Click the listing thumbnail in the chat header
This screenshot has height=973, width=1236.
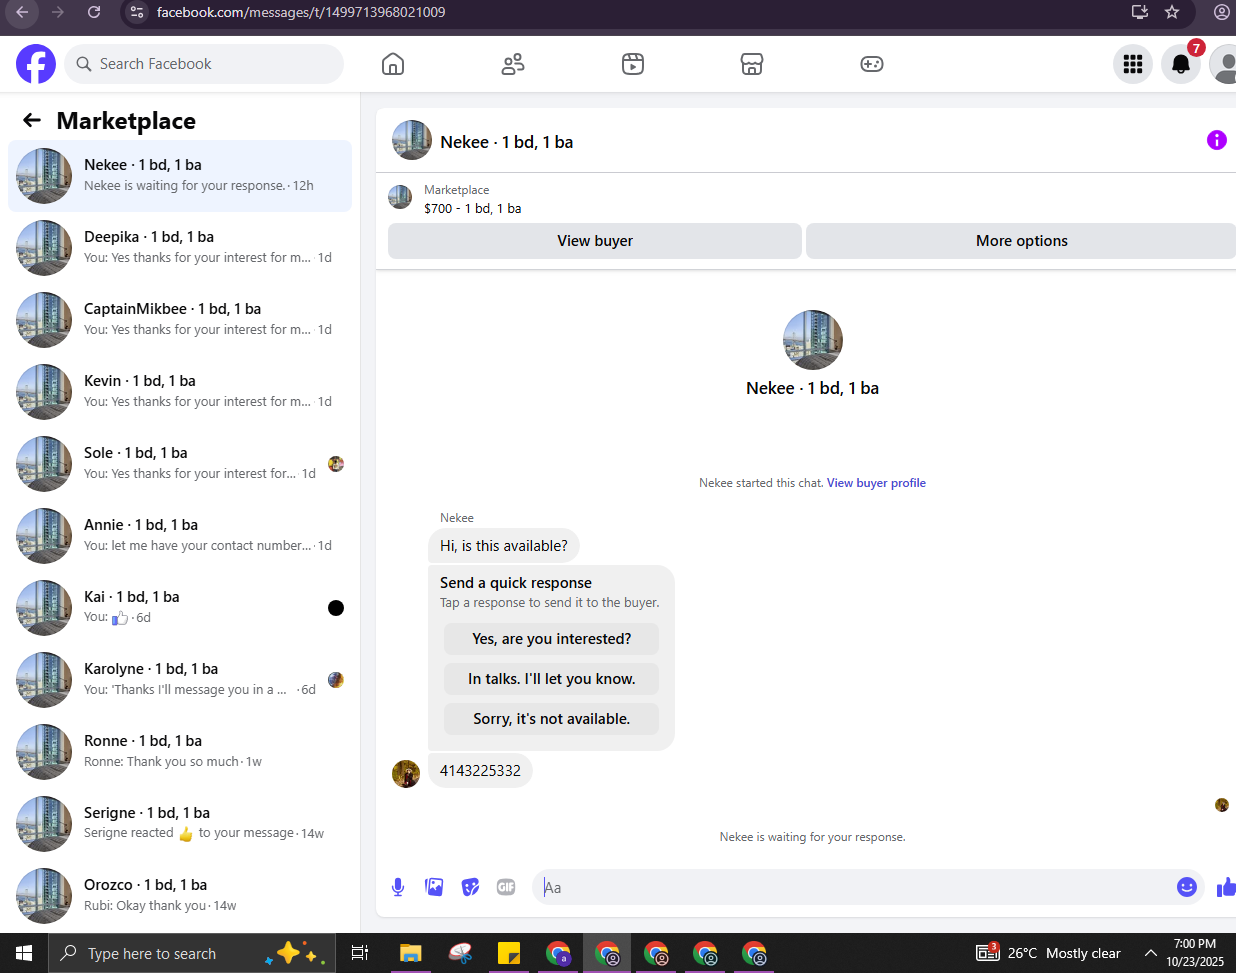pyautogui.click(x=412, y=141)
